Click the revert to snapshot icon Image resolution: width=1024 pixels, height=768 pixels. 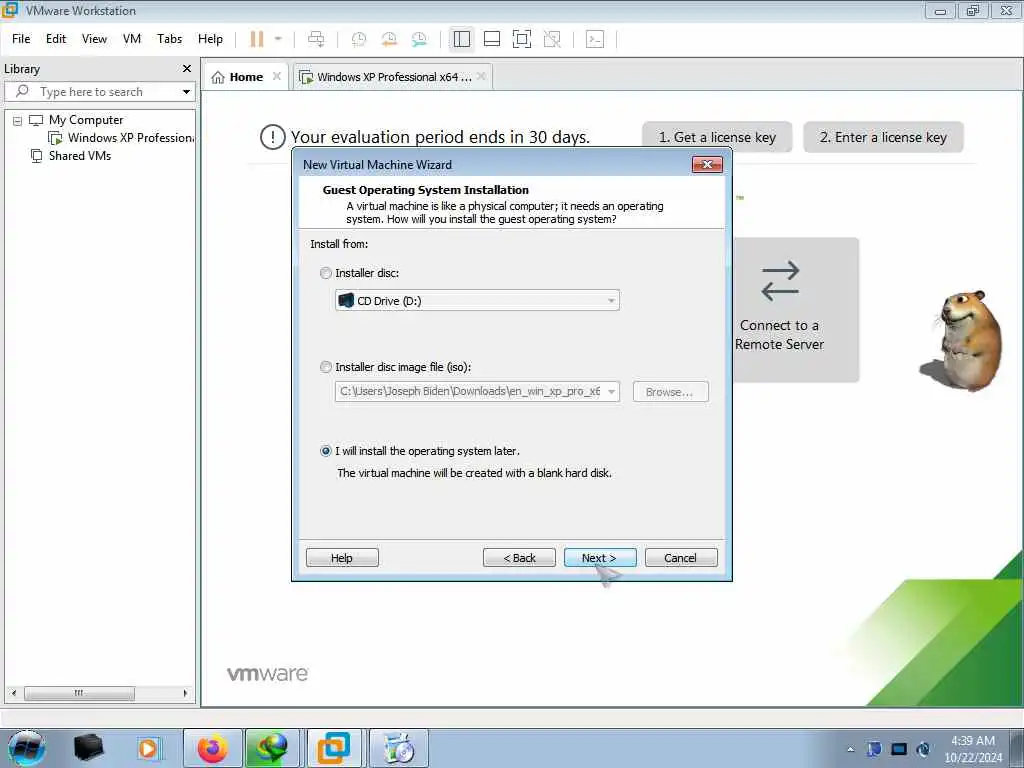tap(389, 39)
